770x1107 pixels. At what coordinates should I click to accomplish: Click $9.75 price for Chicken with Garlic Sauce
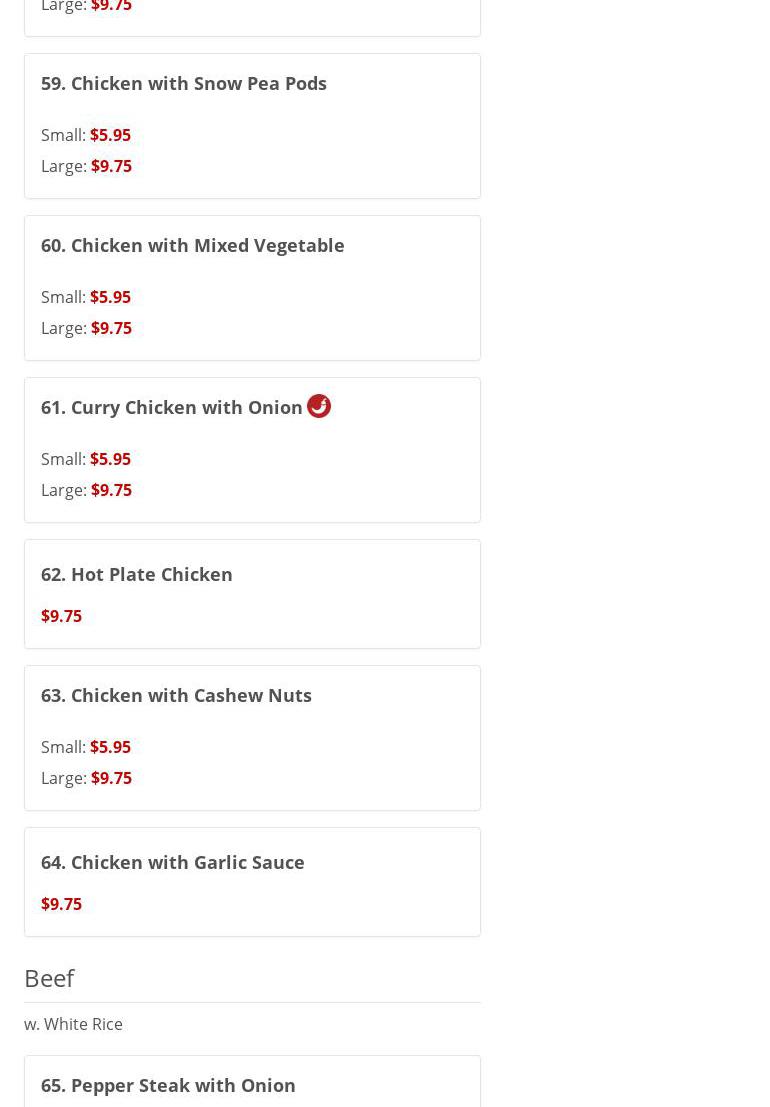click(x=62, y=904)
